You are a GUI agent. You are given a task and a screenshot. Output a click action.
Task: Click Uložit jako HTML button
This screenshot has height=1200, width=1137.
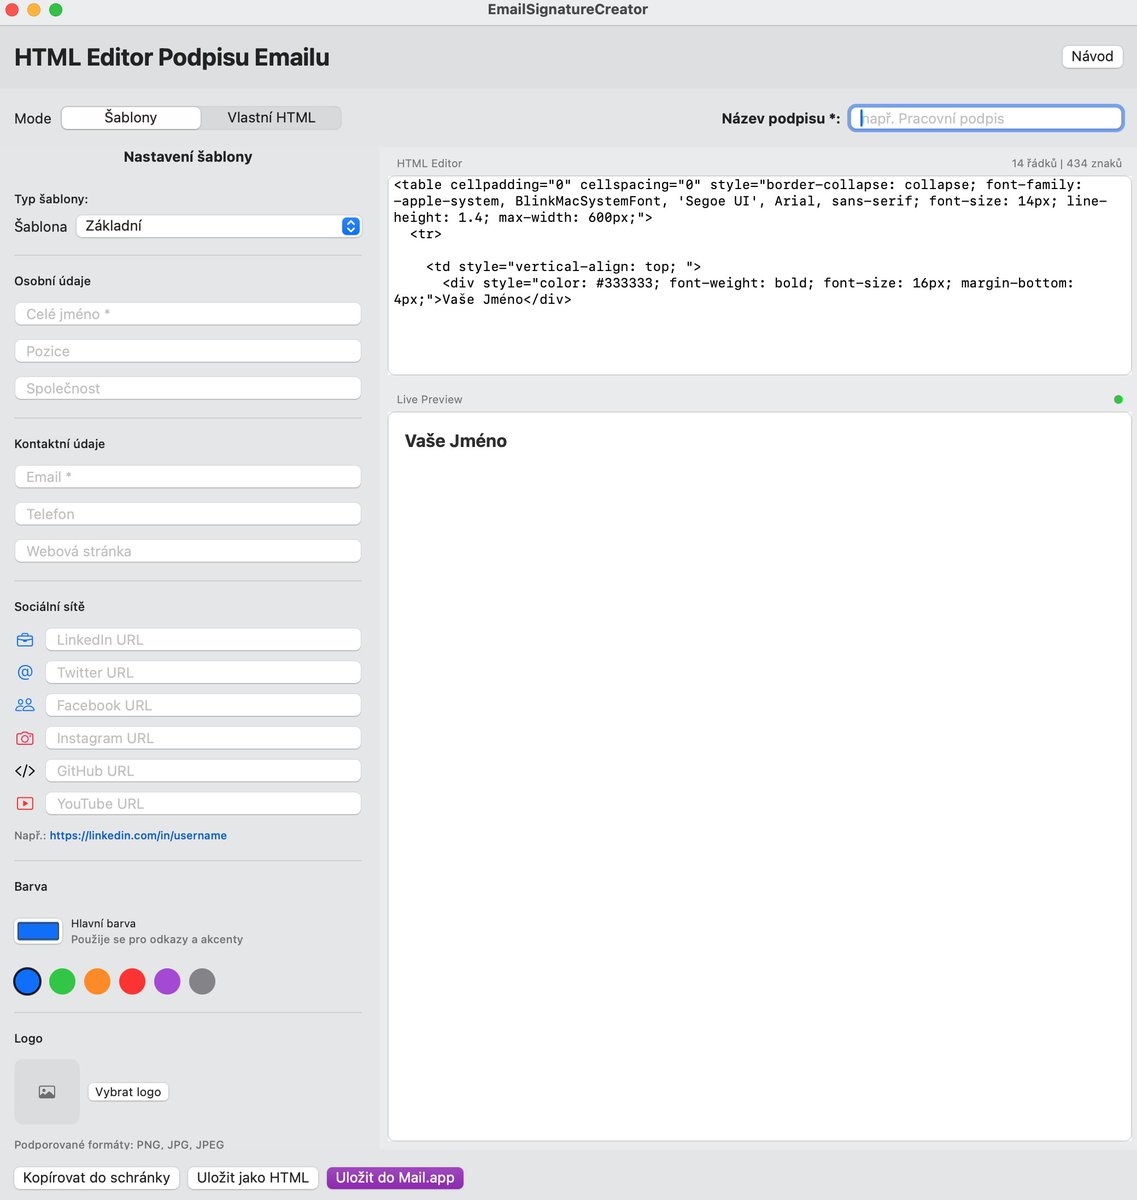click(253, 1178)
